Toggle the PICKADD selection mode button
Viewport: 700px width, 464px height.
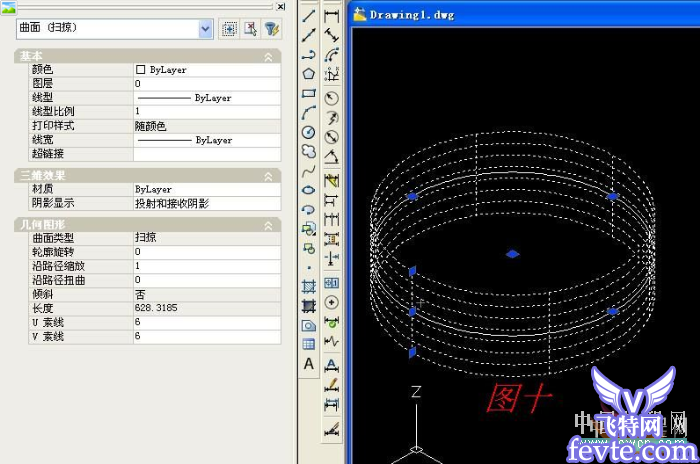229,29
